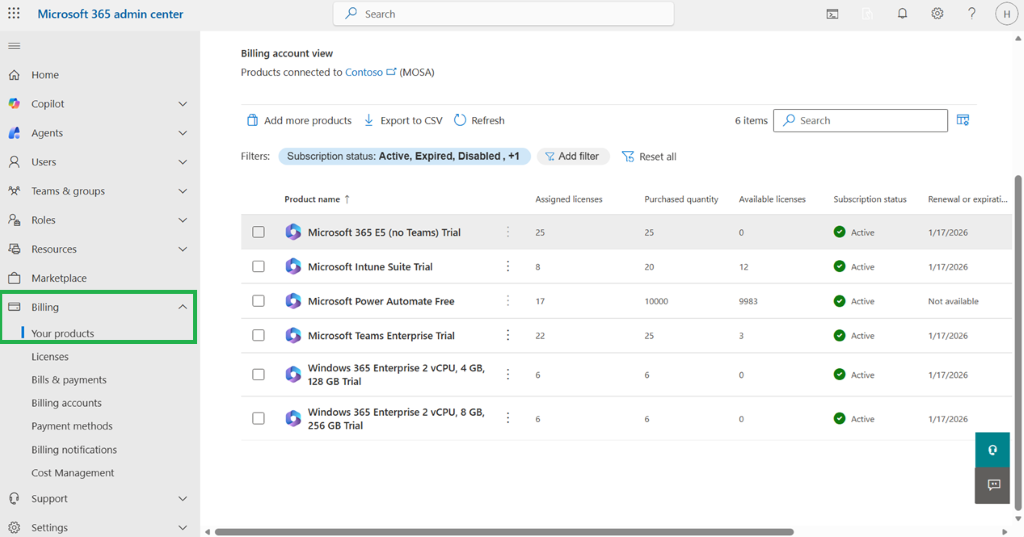
Task: Click the help question mark icon
Action: point(971,14)
